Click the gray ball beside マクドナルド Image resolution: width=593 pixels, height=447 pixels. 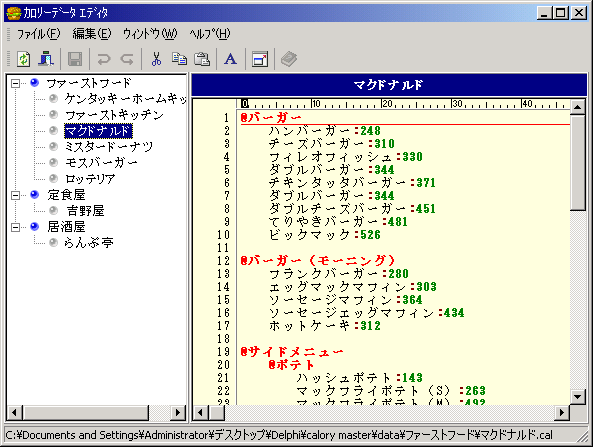(54, 131)
